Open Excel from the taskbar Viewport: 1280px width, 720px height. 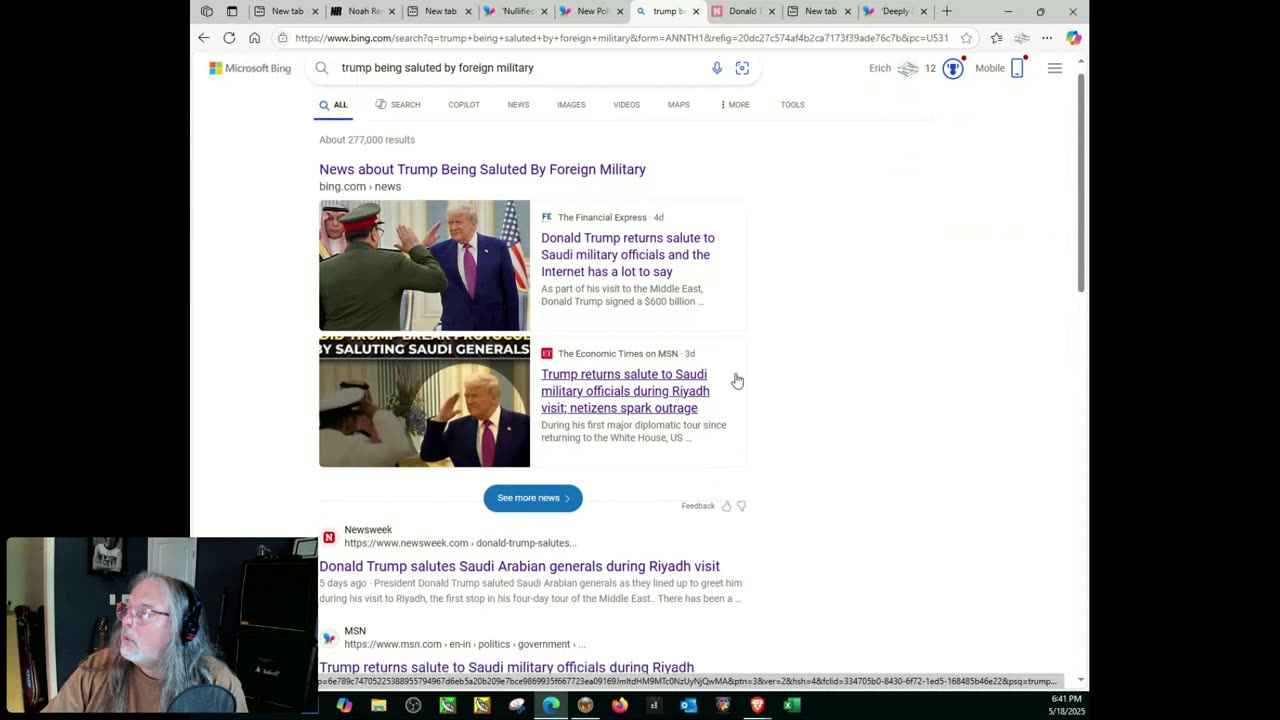click(791, 705)
